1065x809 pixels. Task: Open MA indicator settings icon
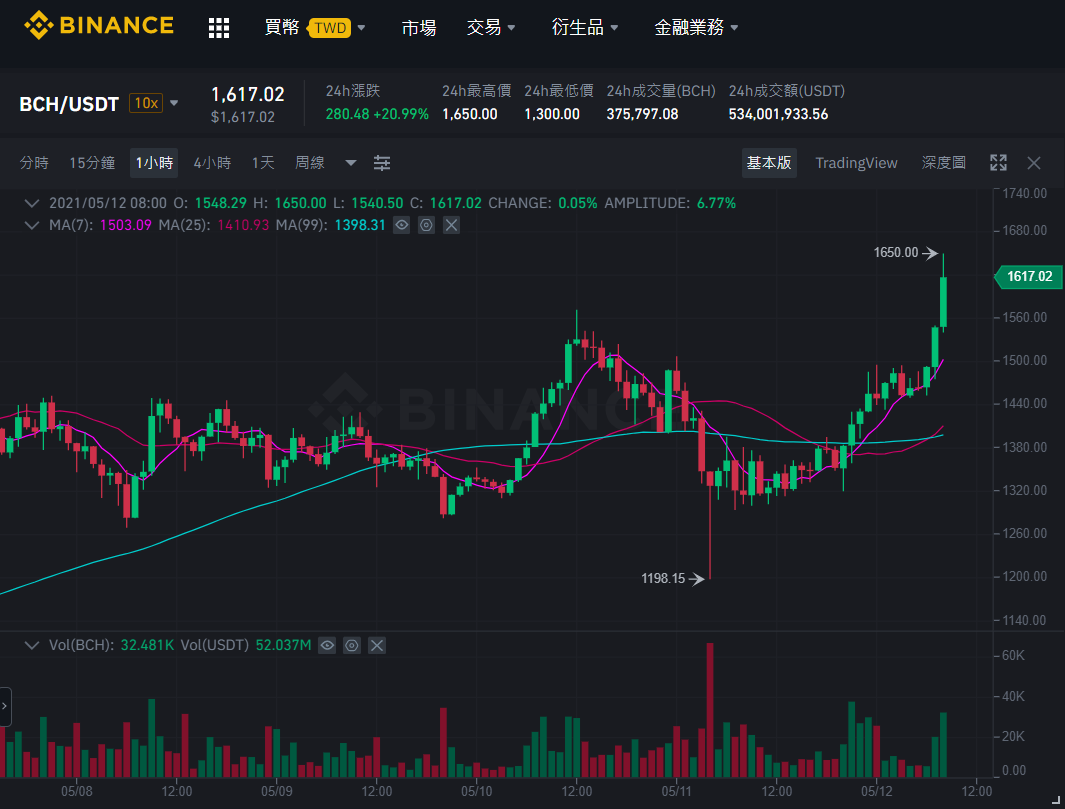coord(427,225)
